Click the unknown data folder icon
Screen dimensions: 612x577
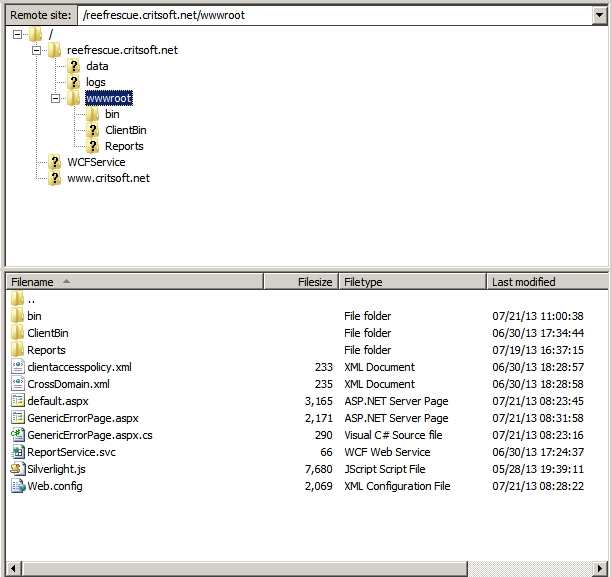tap(73, 66)
